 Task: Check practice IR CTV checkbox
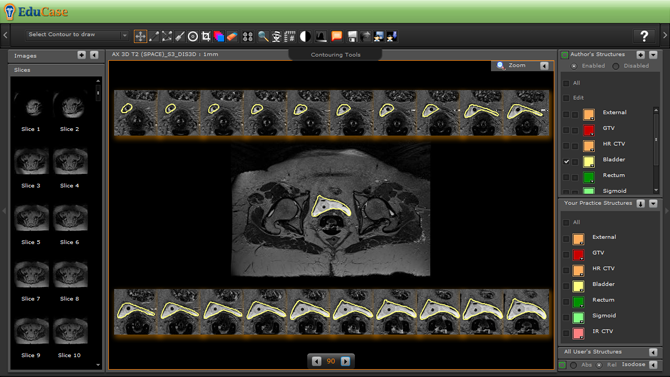click(x=566, y=333)
